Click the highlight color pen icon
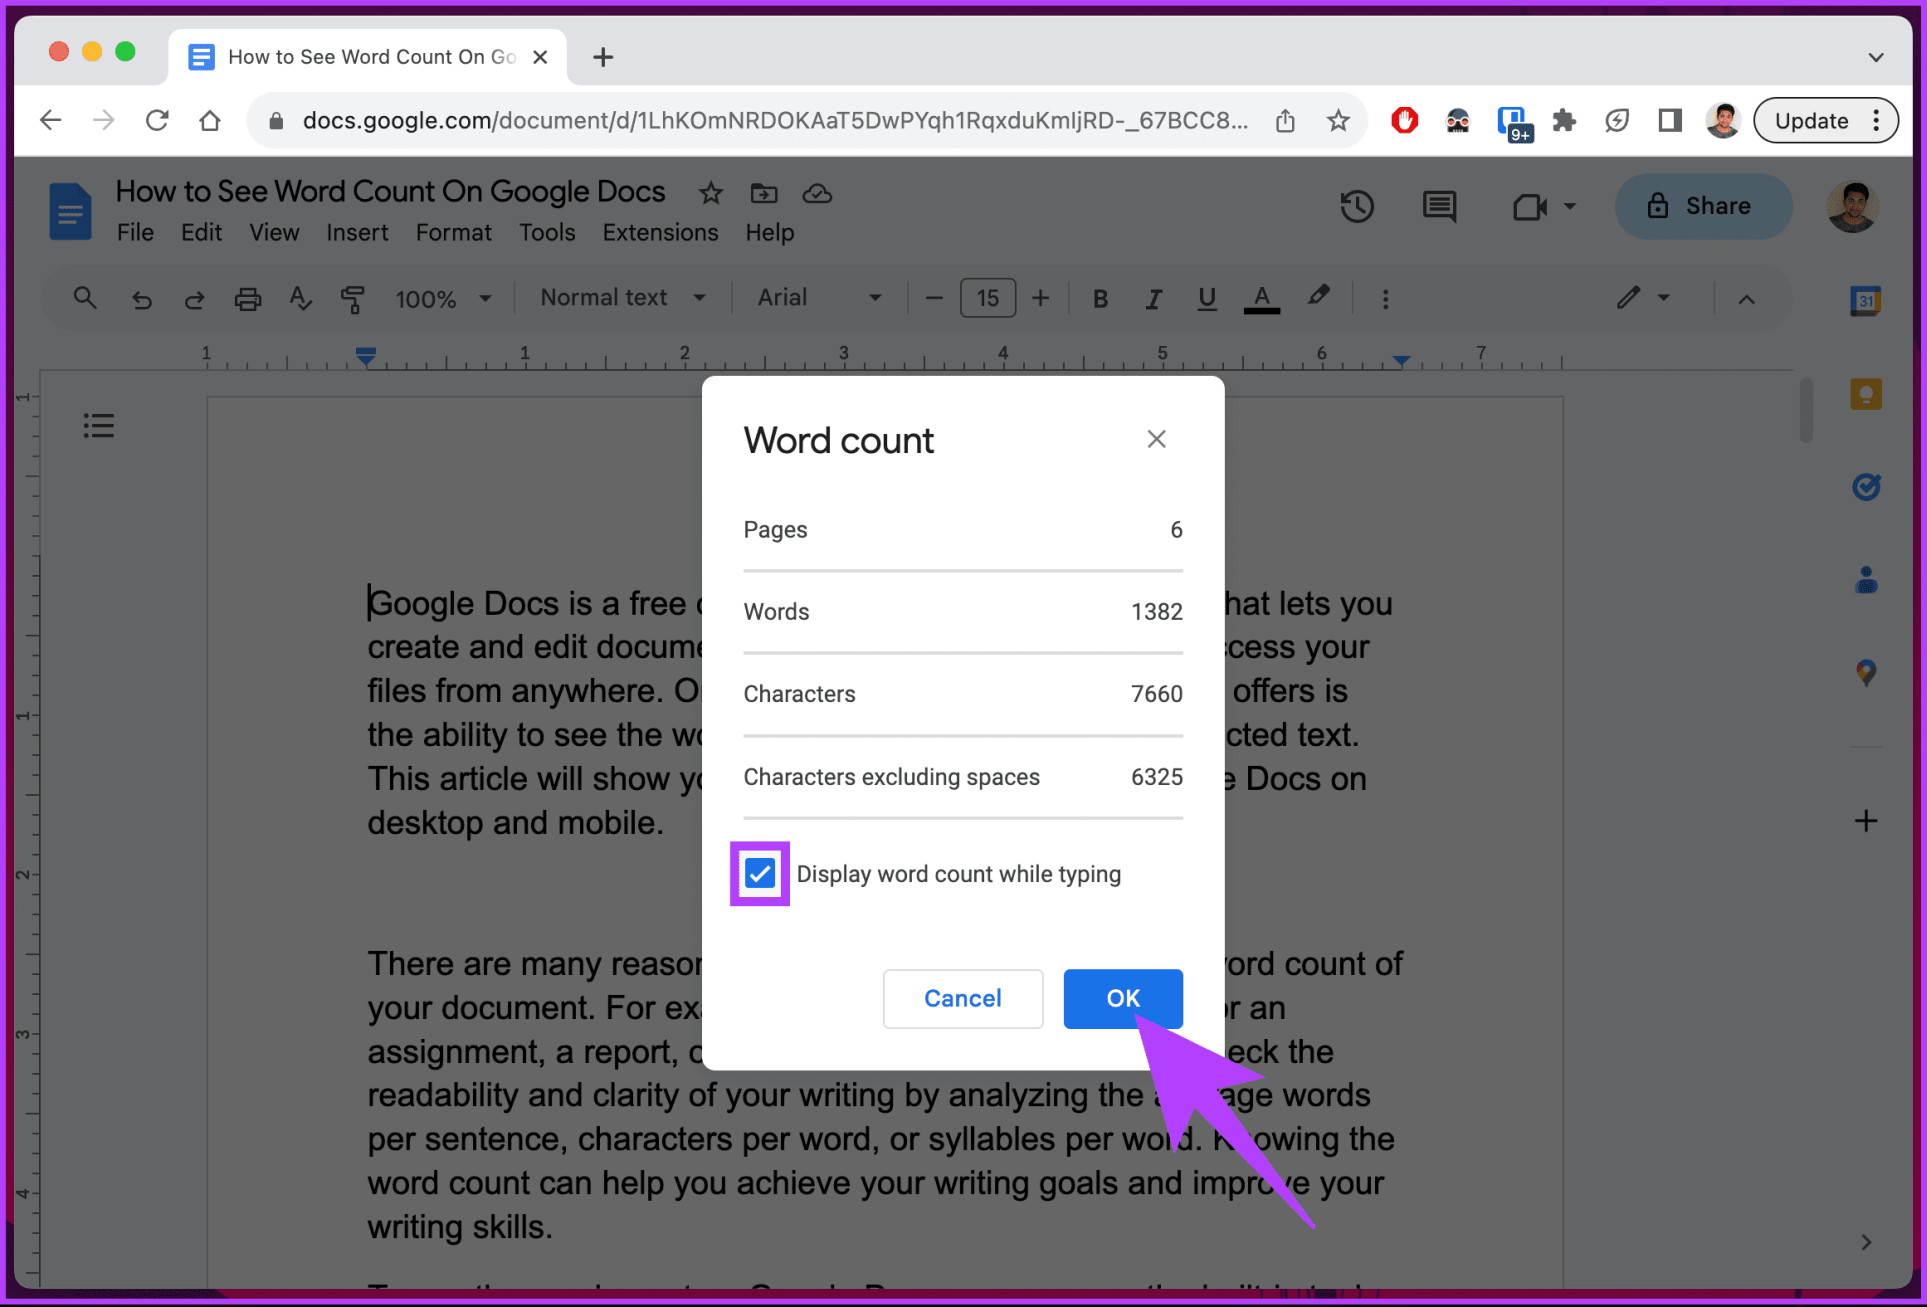Viewport: 1927px width, 1307px height. click(x=1318, y=297)
